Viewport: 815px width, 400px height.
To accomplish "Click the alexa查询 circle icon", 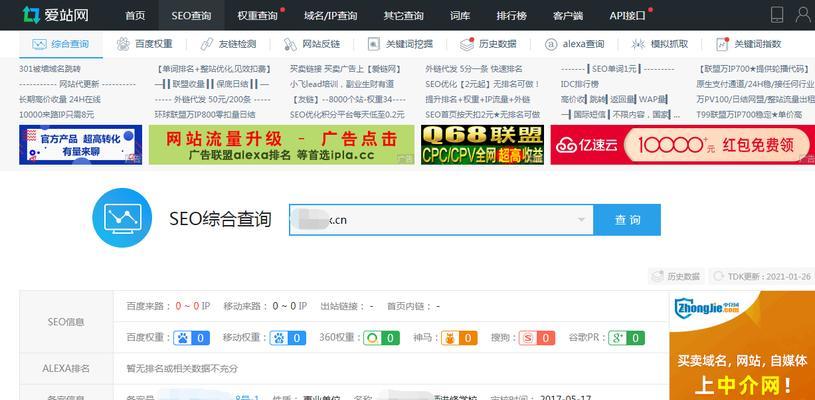I will [551, 44].
